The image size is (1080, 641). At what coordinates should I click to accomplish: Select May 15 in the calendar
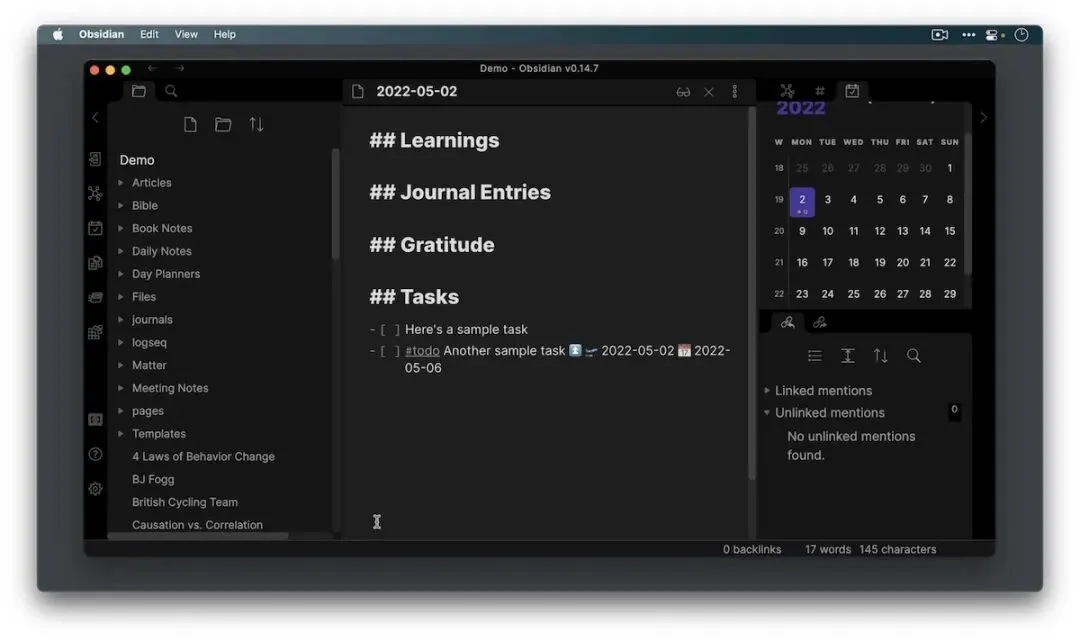tap(950, 231)
